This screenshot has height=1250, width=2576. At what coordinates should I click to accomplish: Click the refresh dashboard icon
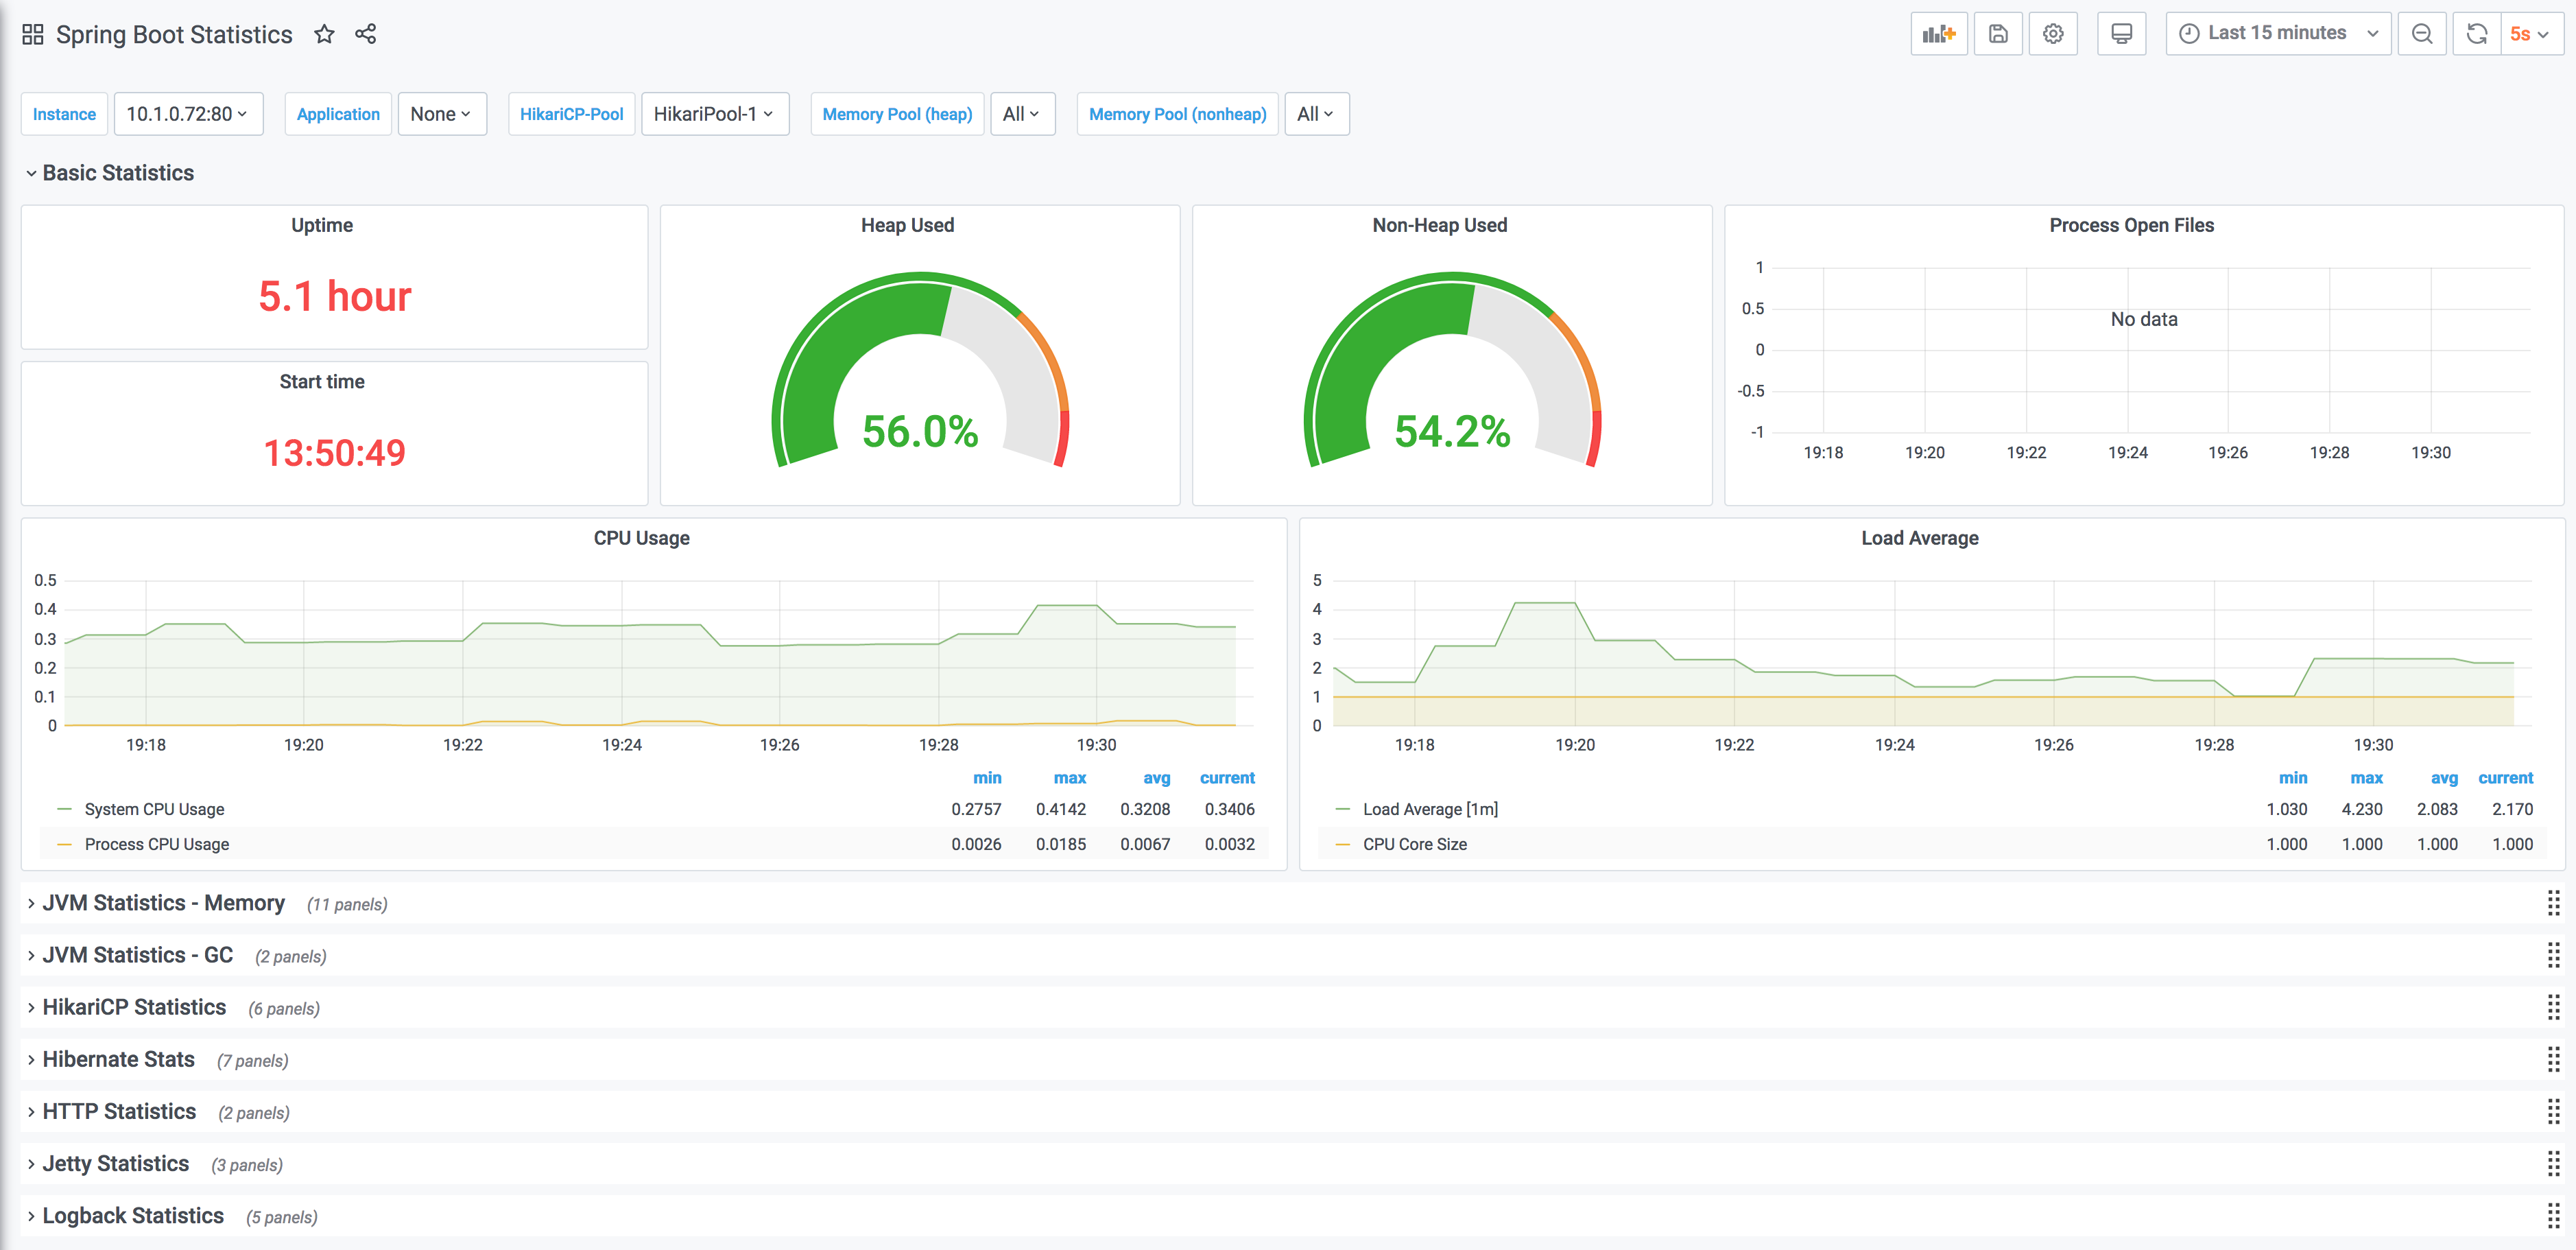click(2477, 34)
